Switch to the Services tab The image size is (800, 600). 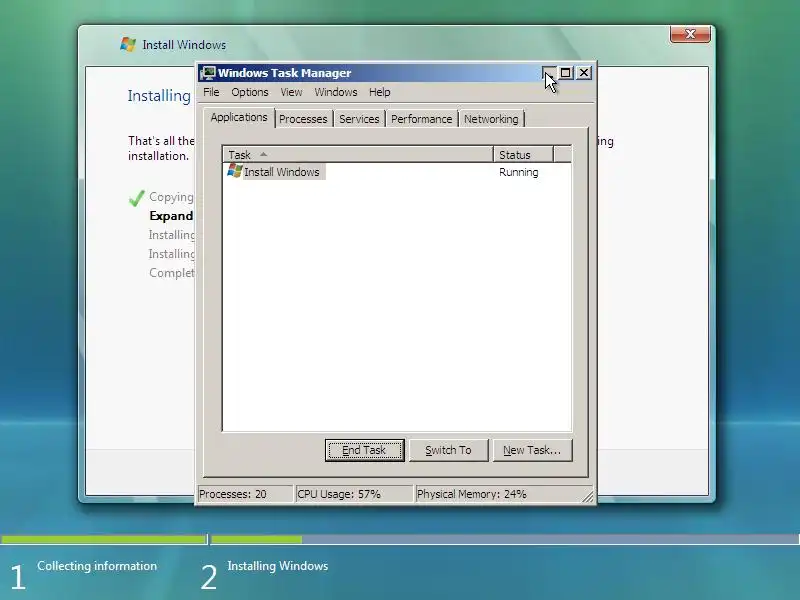[x=359, y=119]
